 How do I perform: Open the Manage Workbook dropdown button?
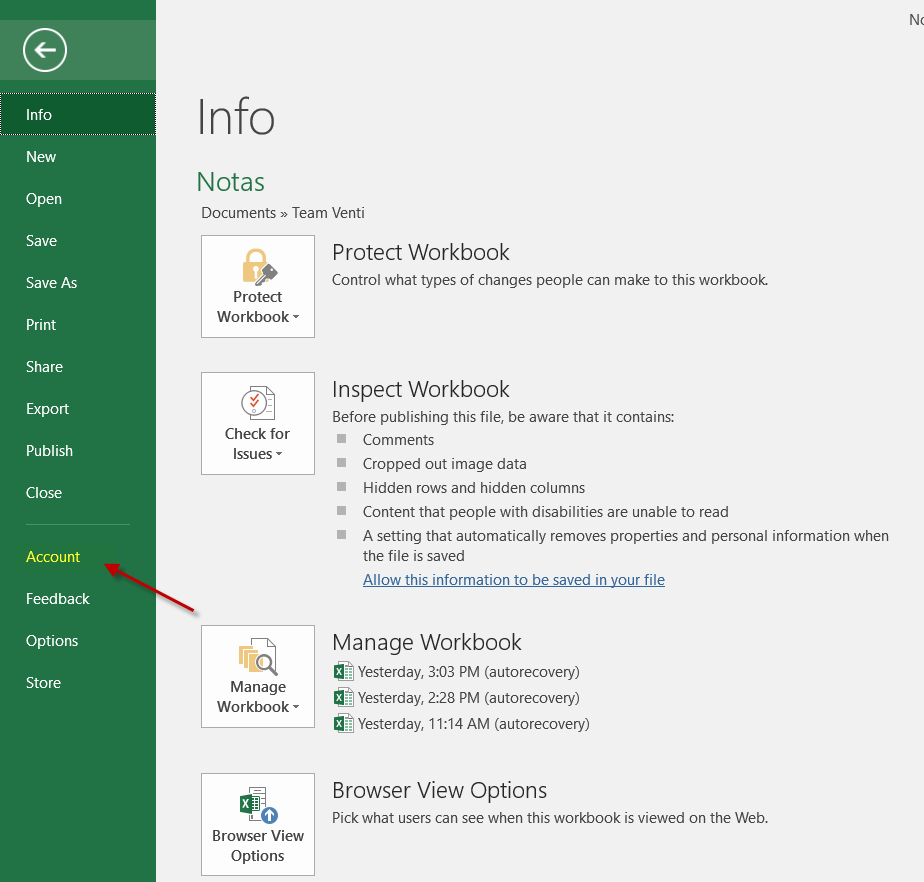(258, 676)
